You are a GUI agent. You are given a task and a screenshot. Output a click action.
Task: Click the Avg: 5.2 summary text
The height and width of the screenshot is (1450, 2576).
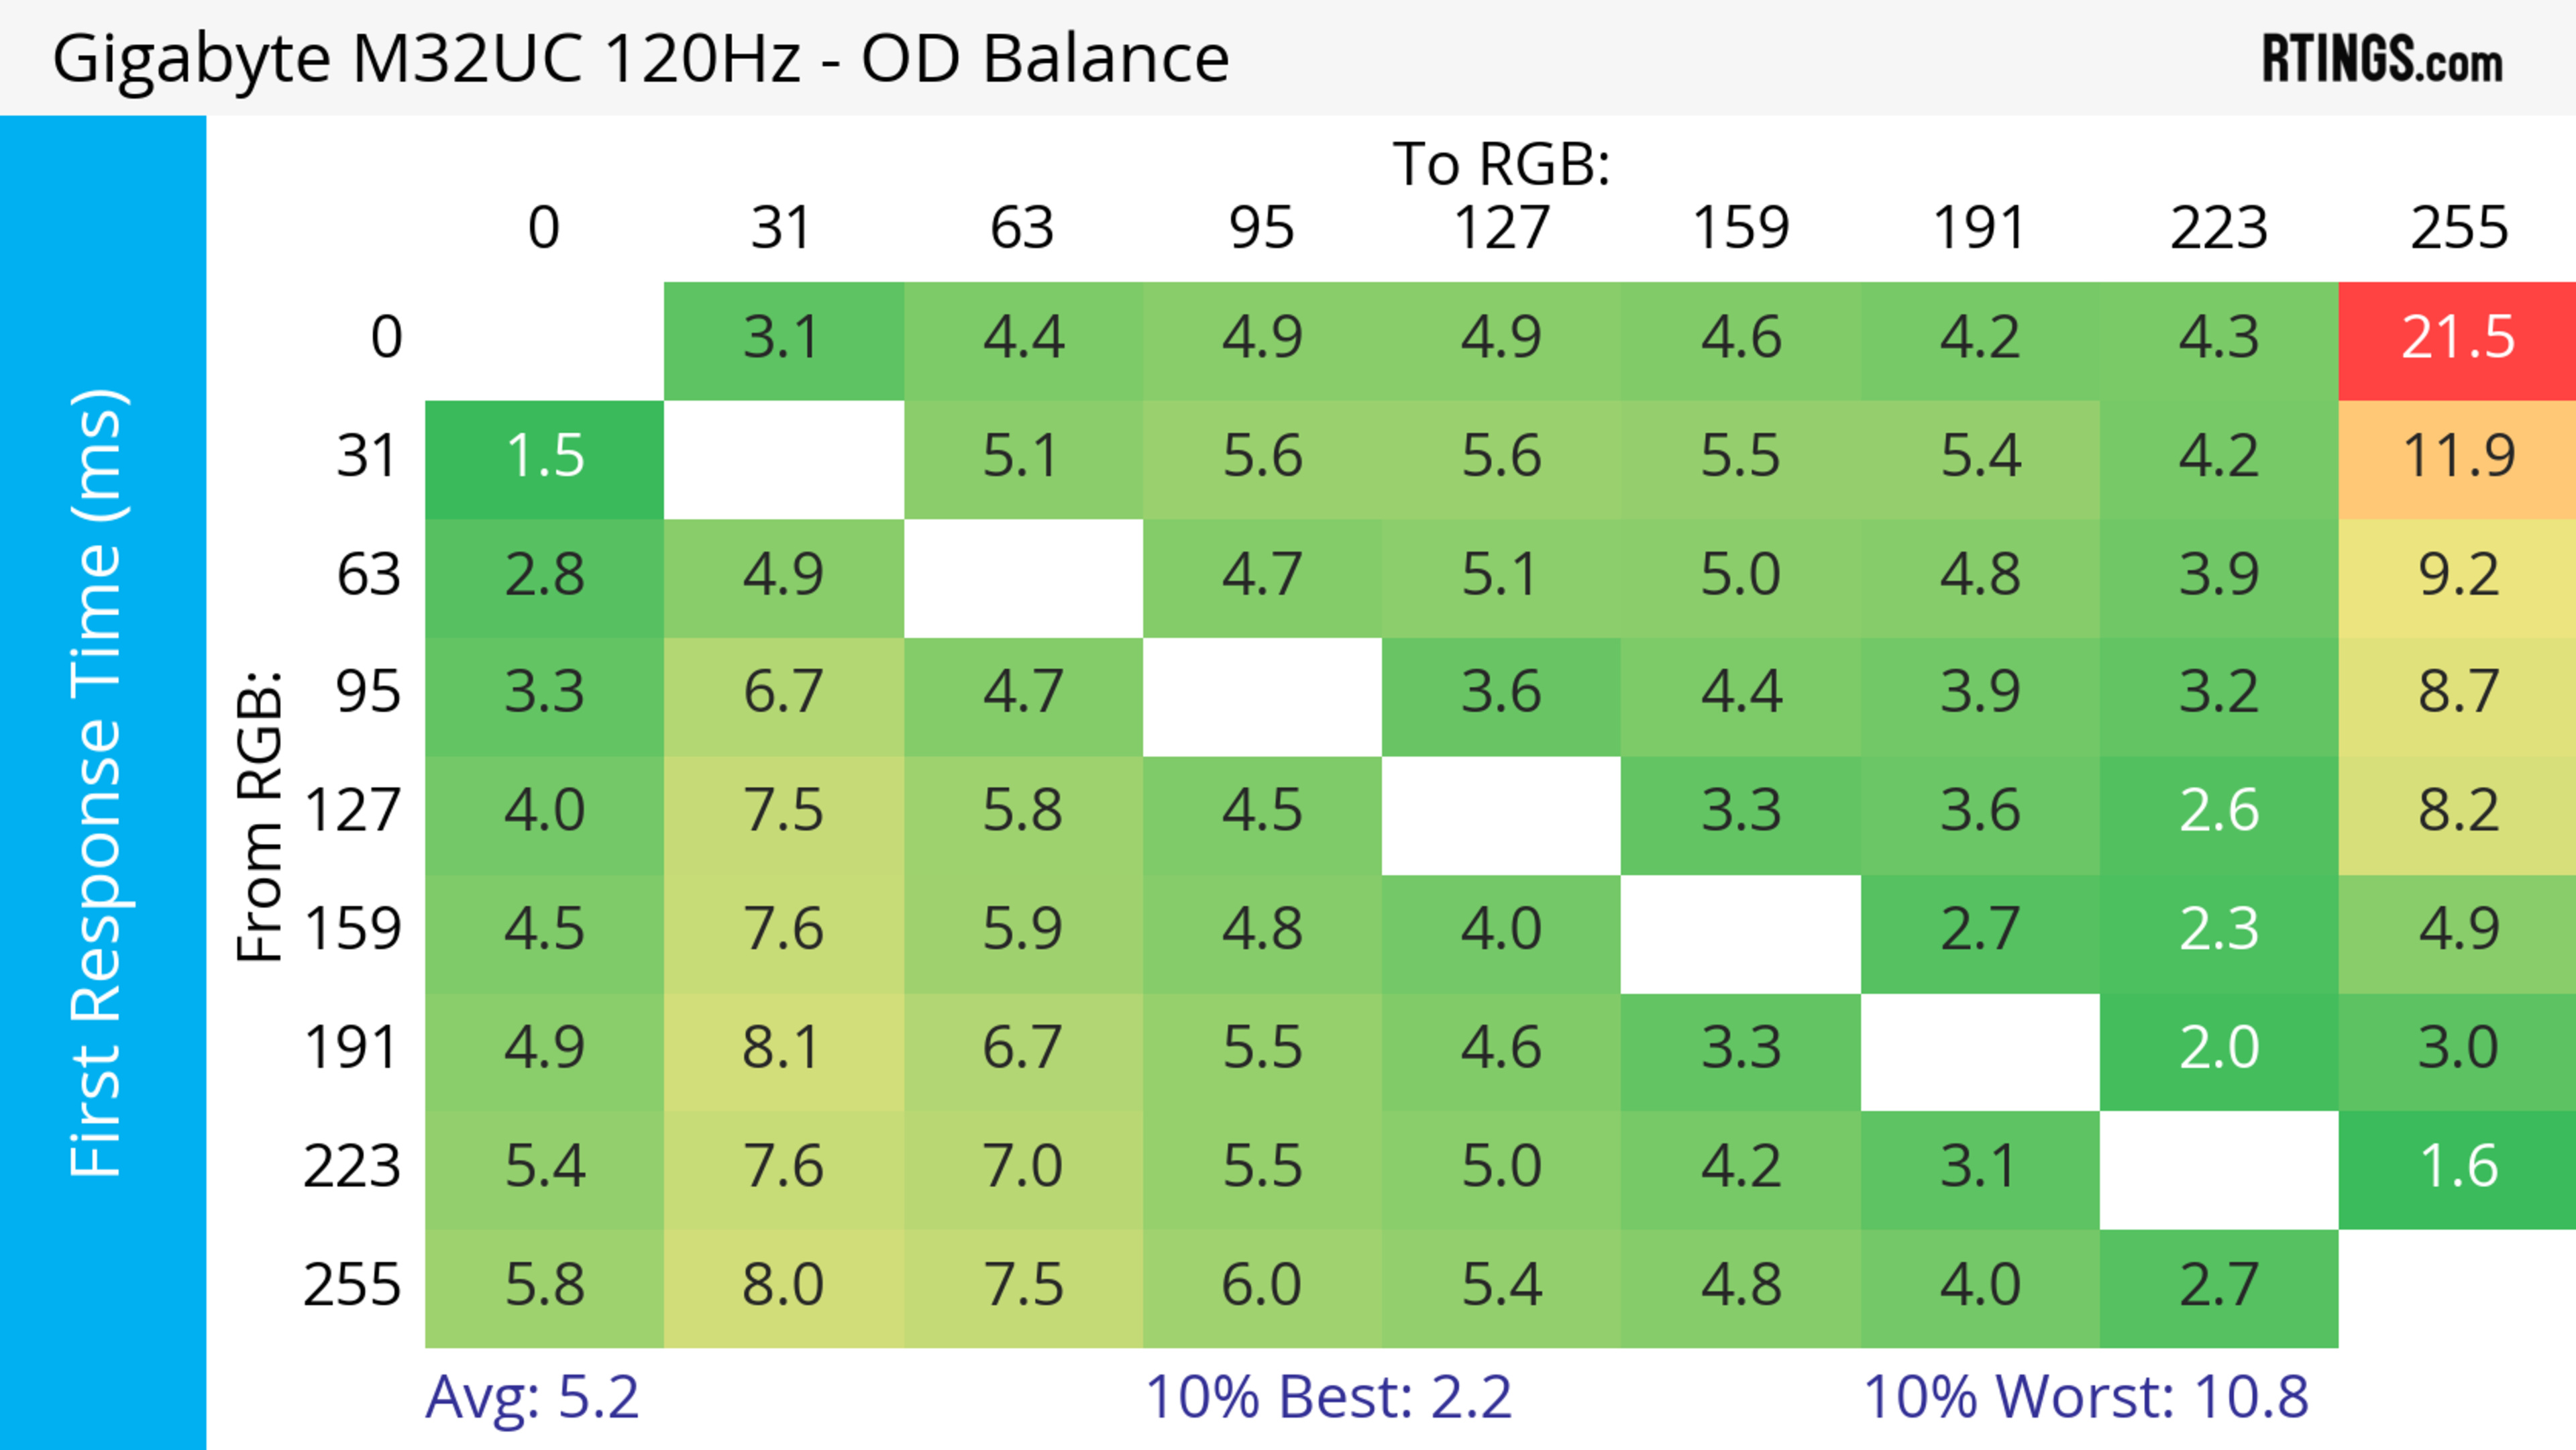pyautogui.click(x=532, y=1398)
